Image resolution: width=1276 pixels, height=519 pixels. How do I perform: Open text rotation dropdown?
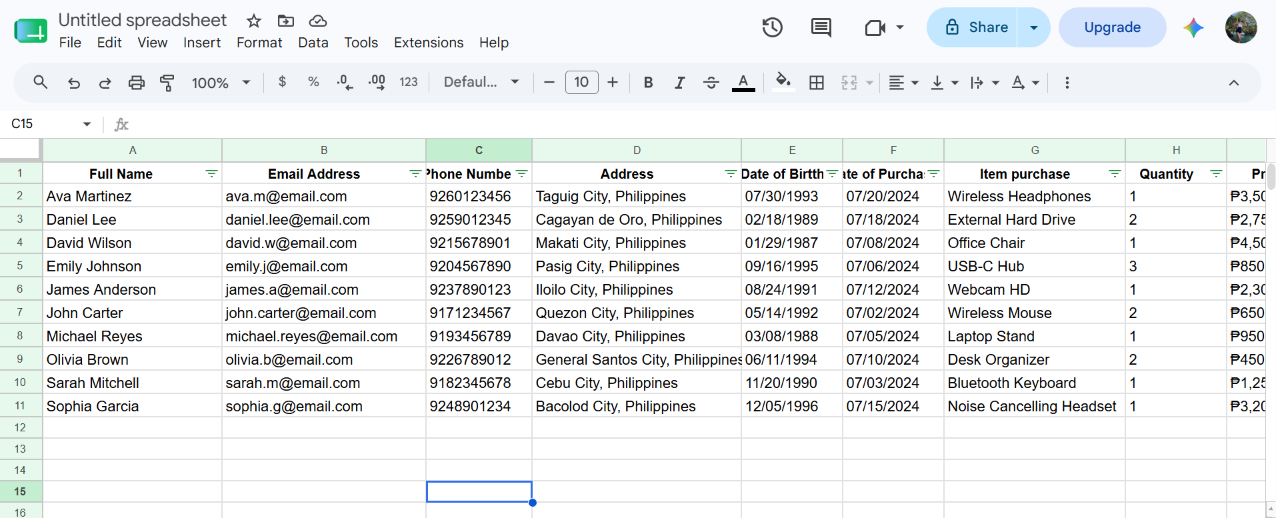(x=1025, y=82)
